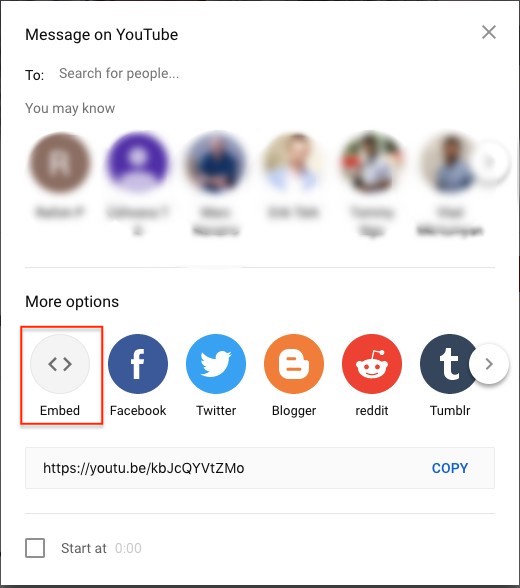This screenshot has height=588, width=520.
Task: Pick the purple default avatar contact
Action: (138, 162)
